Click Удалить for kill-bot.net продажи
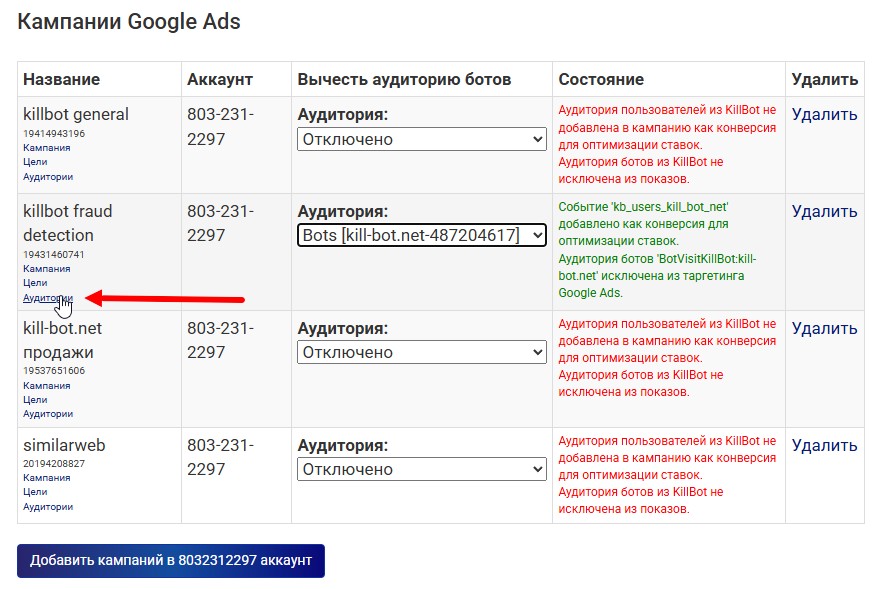This screenshot has width=886, height=589. [824, 328]
